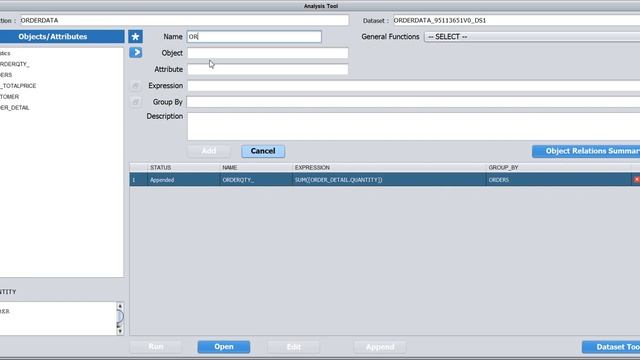Click the Objects/Attributes header

(62, 37)
